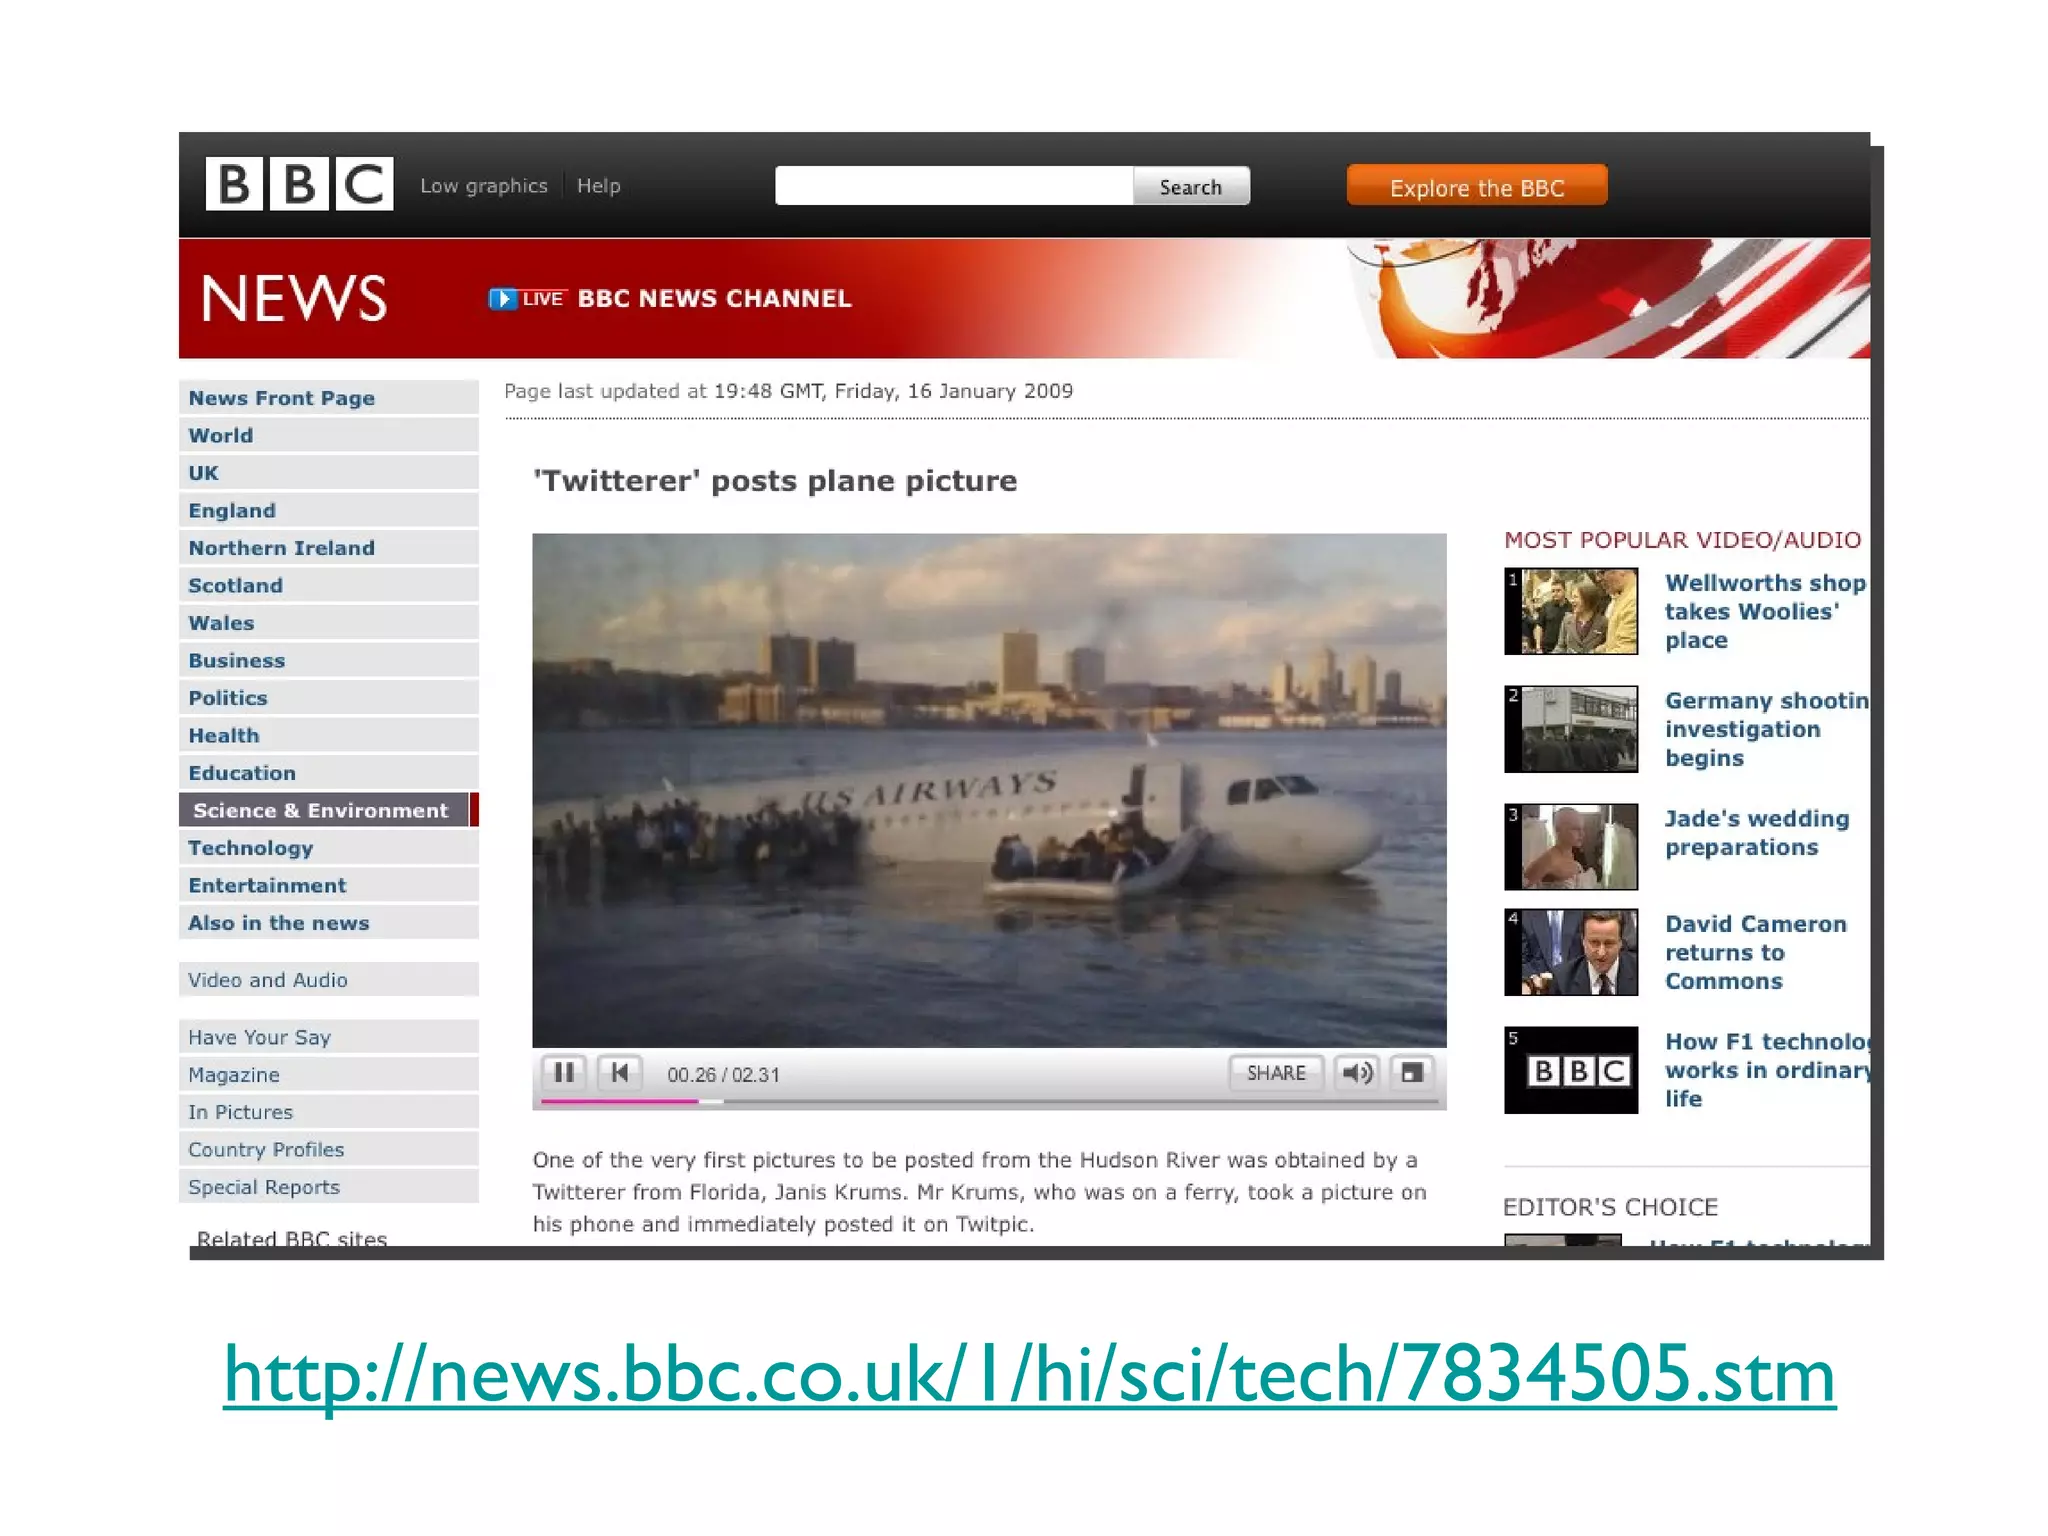The image size is (2048, 1536).
Task: Open How F1 technology works link
Action: (1766, 1070)
